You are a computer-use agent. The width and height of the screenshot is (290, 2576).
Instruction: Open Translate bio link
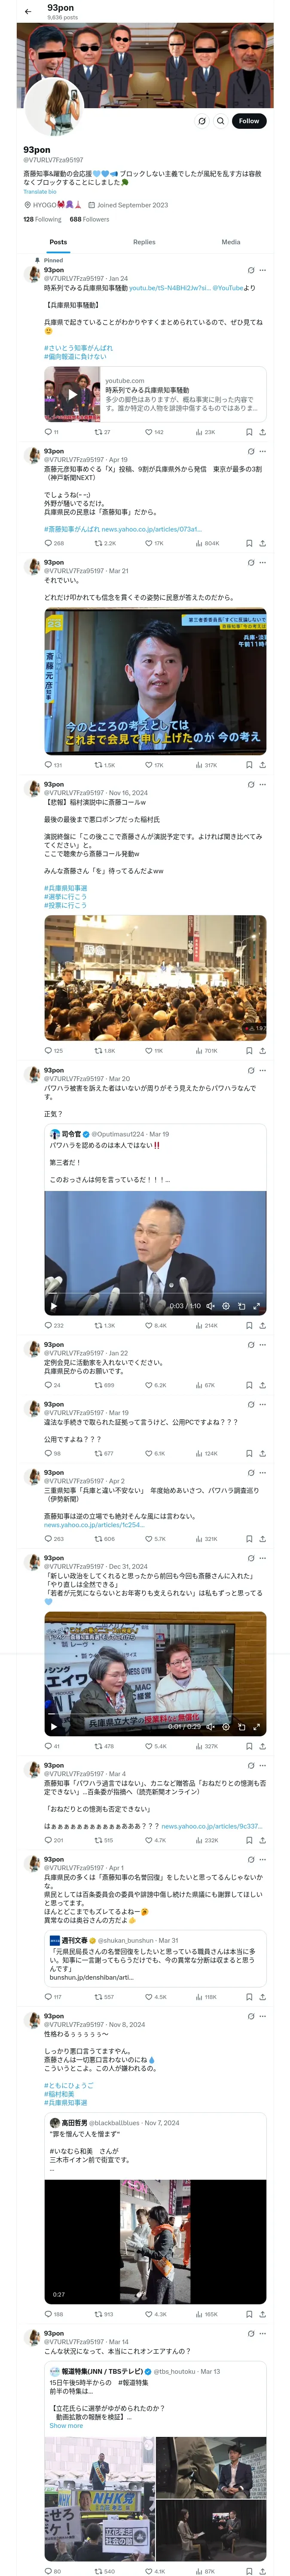[40, 192]
